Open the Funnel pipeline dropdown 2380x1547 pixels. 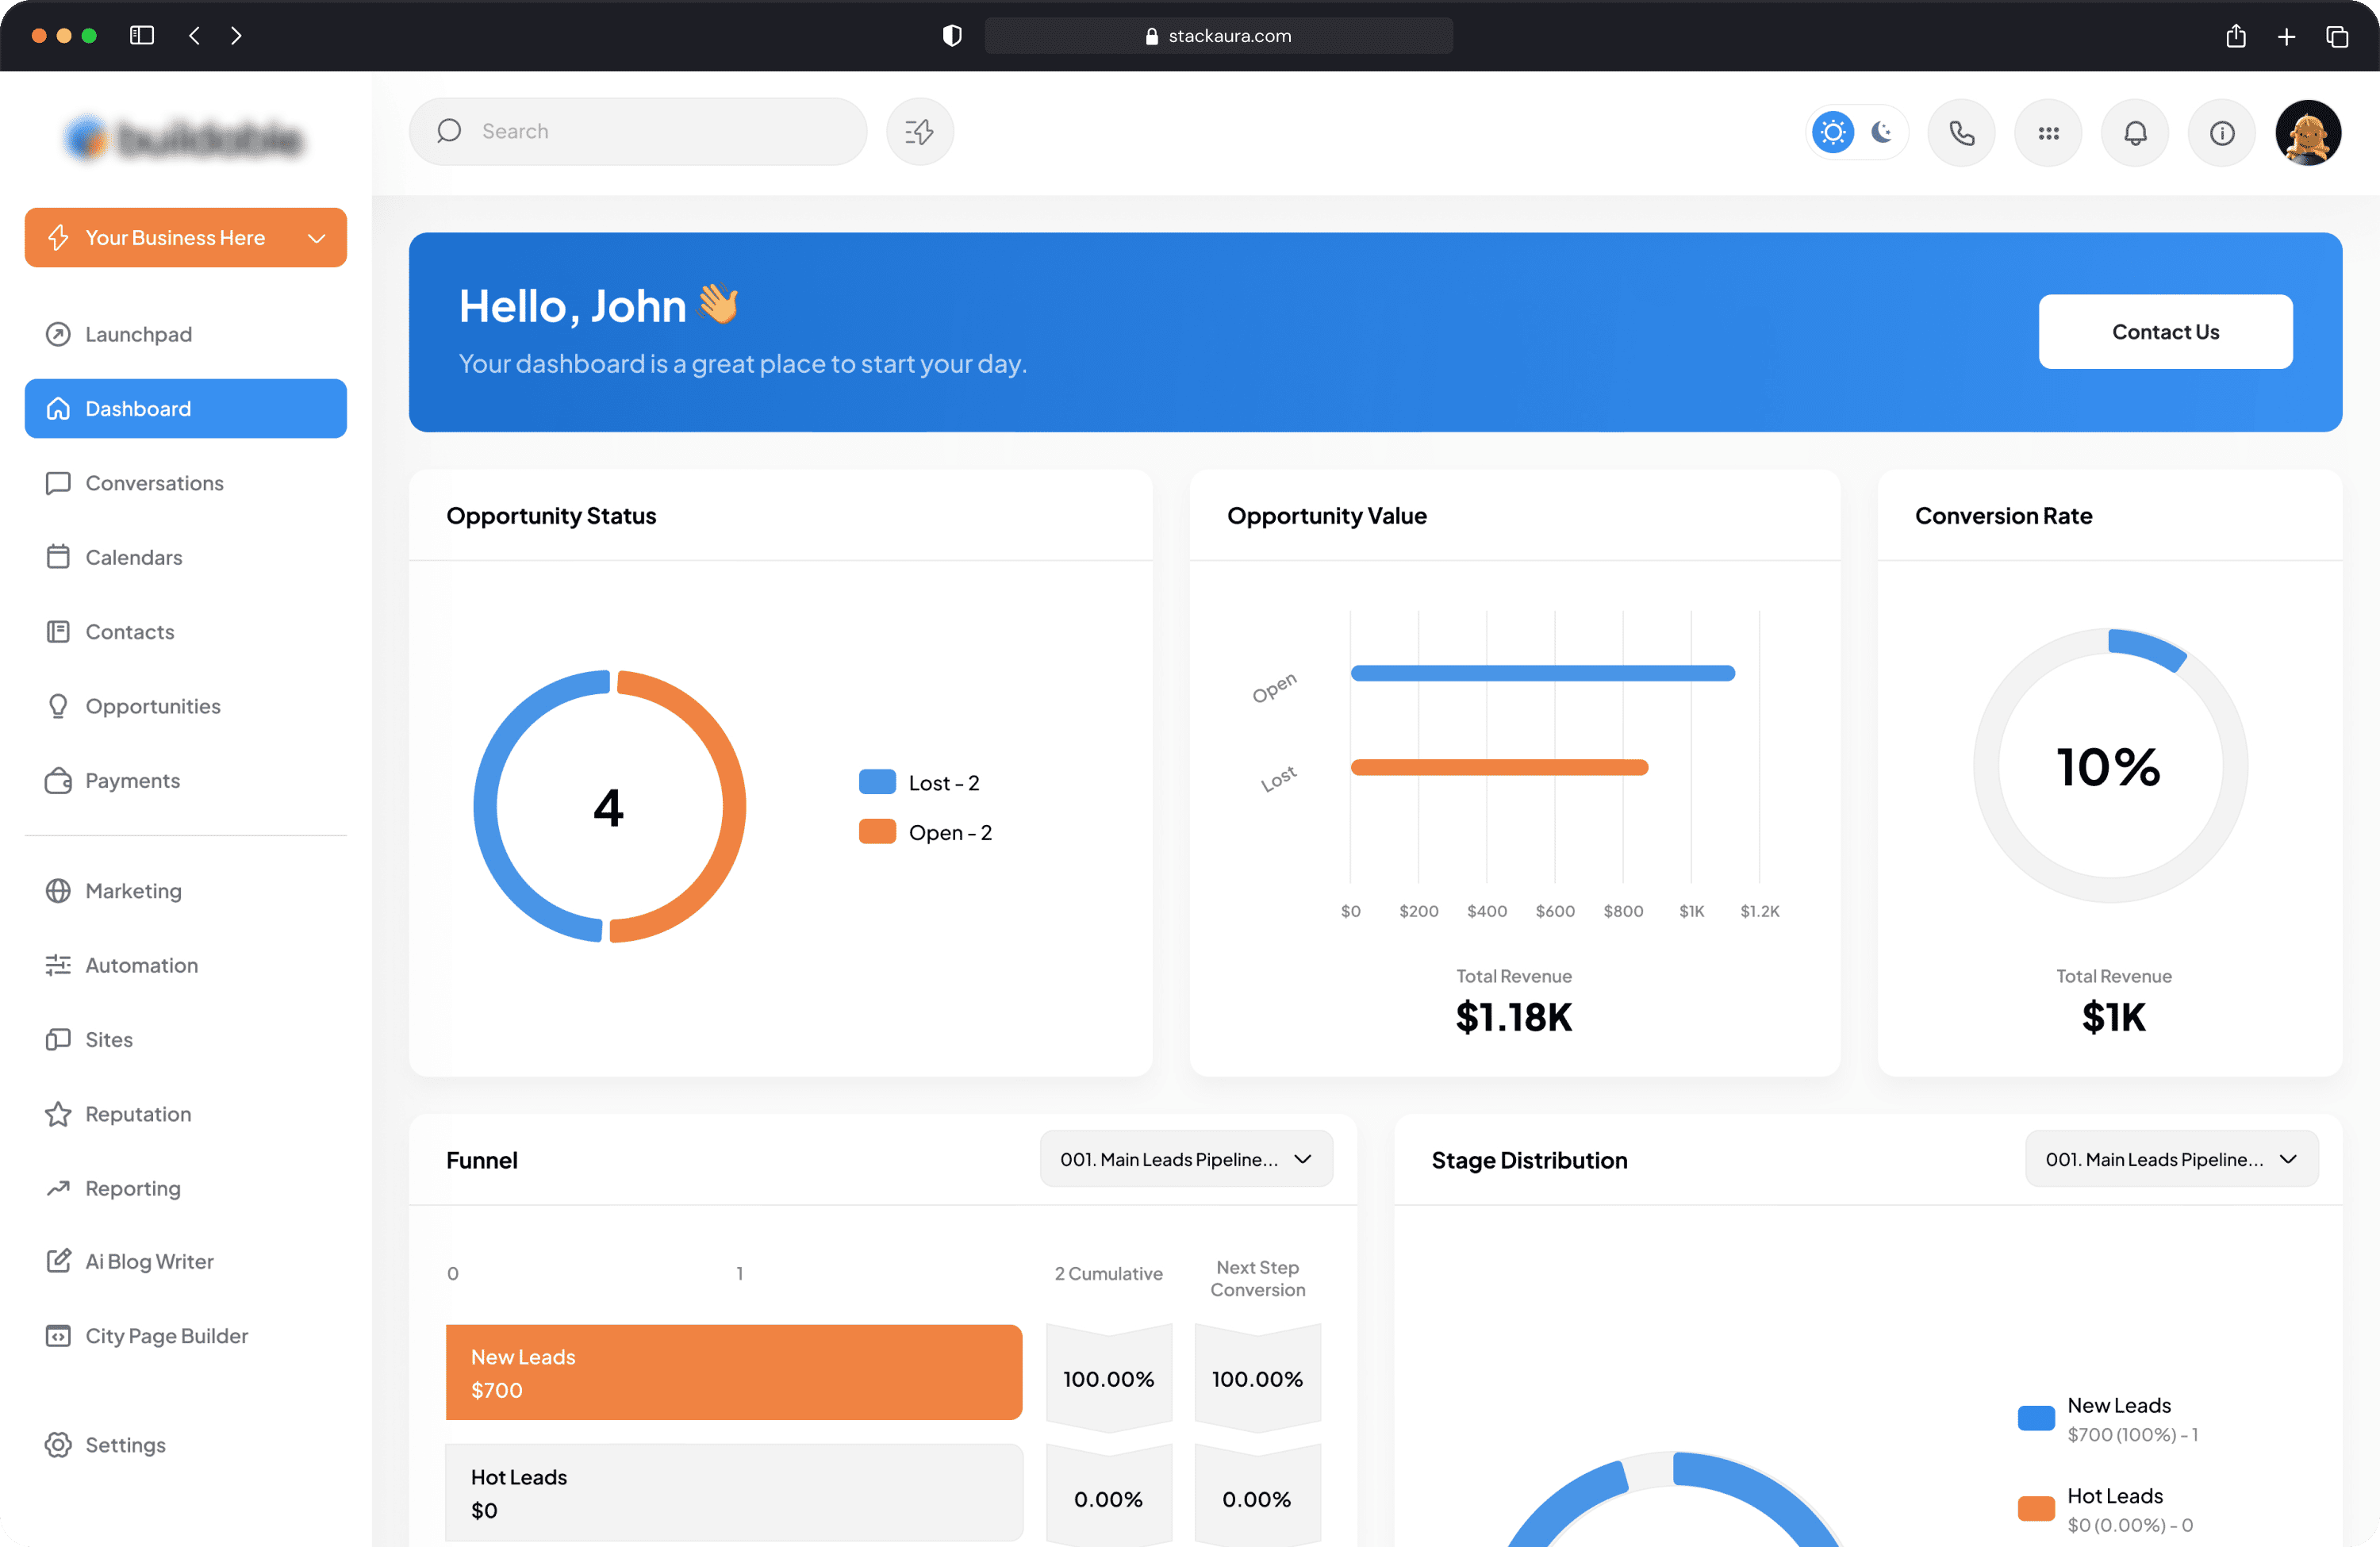point(1186,1158)
